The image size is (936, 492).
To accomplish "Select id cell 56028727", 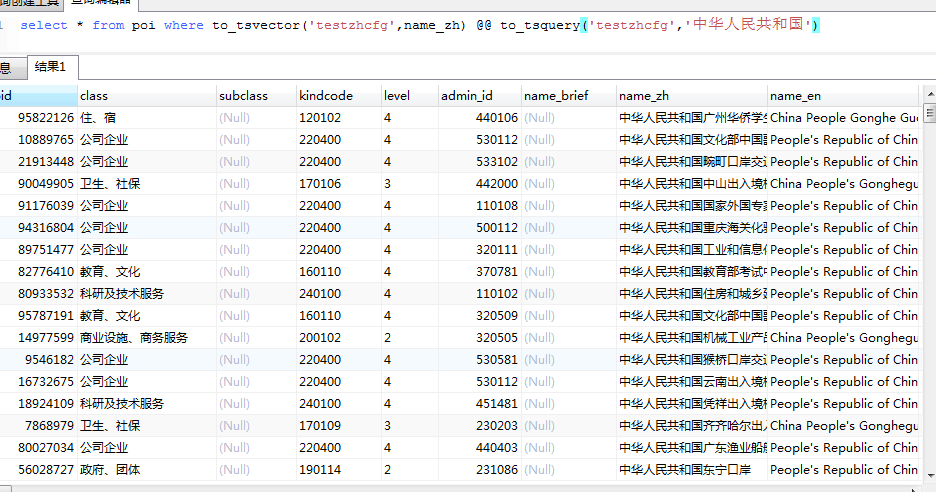I will 38,470.
